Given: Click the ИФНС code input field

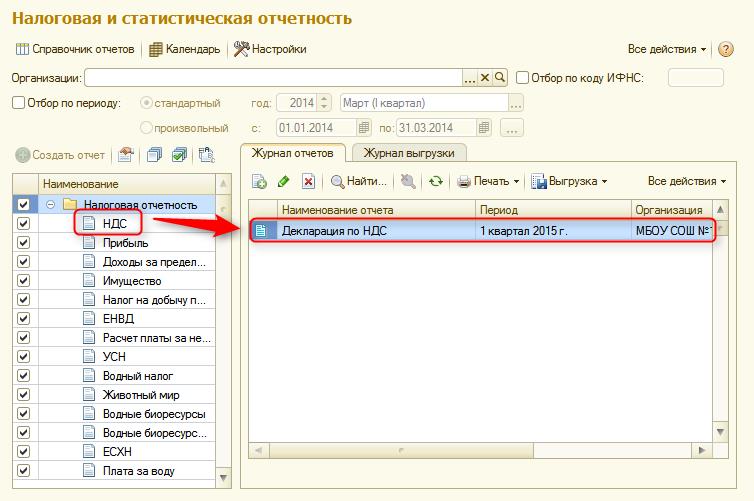Looking at the screenshot, I should click(x=695, y=77).
